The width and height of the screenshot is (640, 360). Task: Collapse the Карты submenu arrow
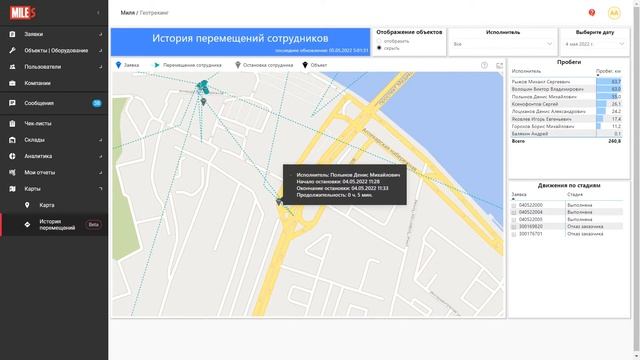click(100, 189)
